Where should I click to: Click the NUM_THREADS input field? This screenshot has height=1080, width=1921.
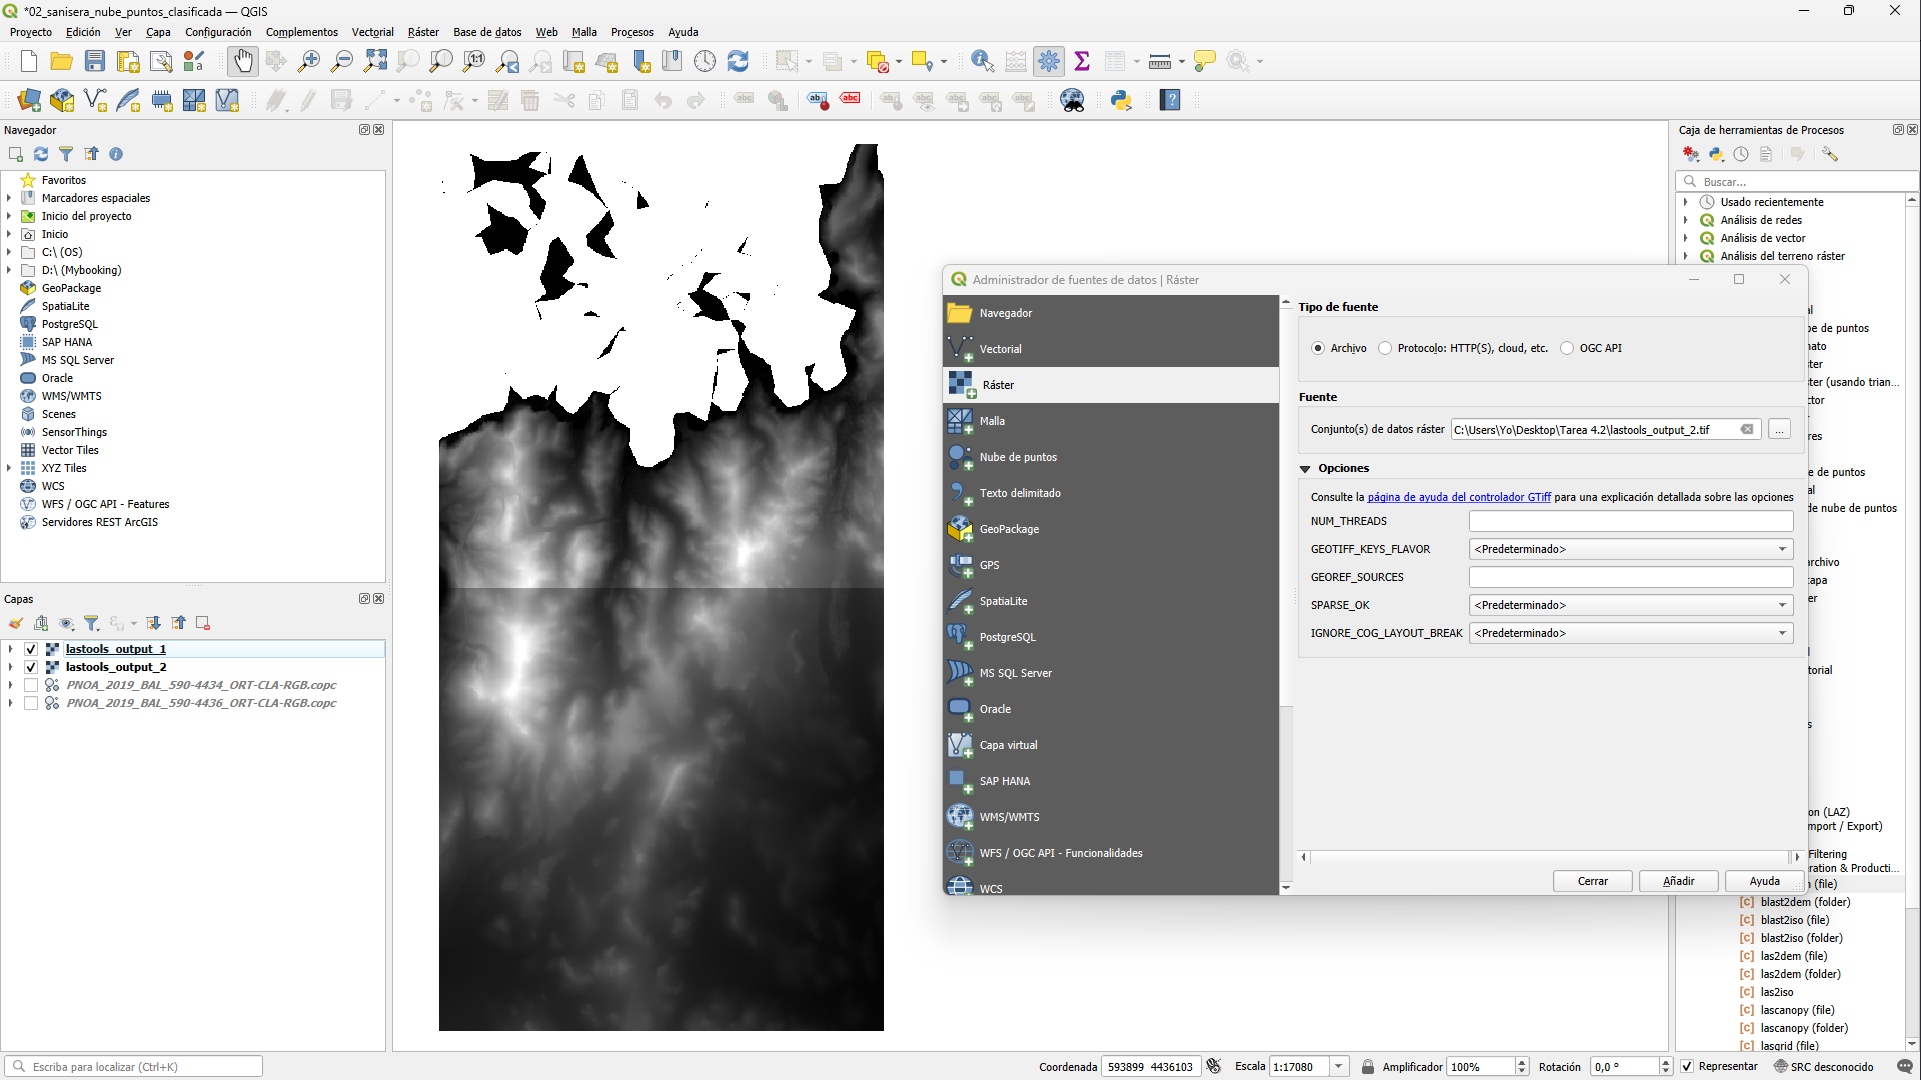1630,521
